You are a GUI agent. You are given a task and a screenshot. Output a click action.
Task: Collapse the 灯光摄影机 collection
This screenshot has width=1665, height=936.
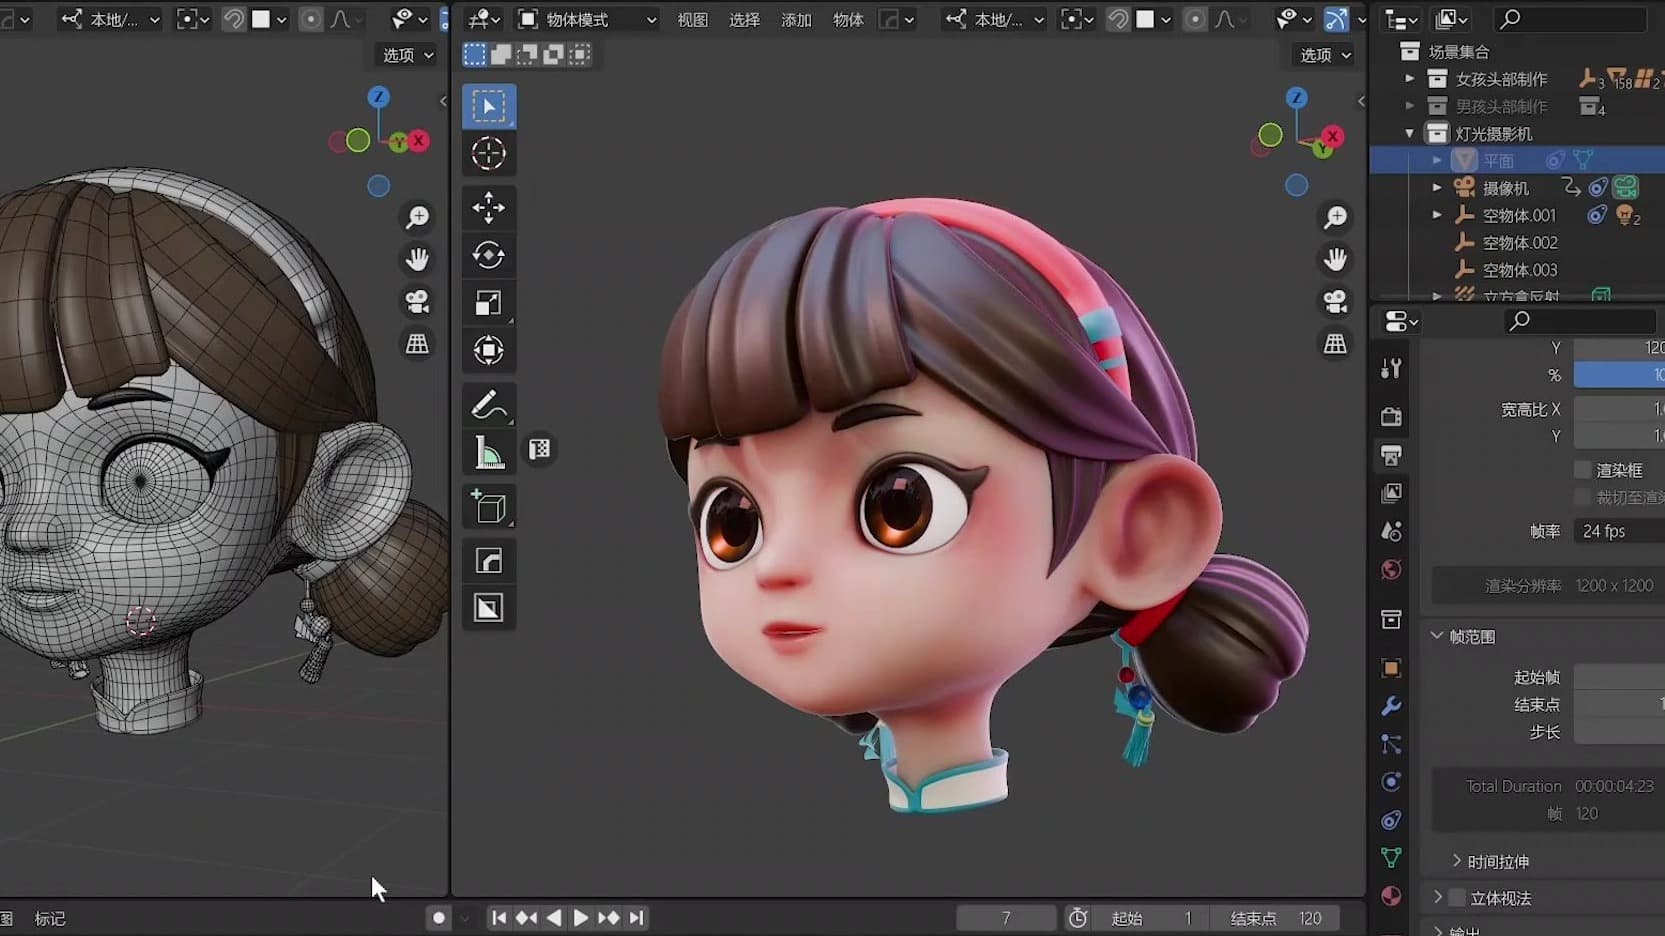[1409, 133]
